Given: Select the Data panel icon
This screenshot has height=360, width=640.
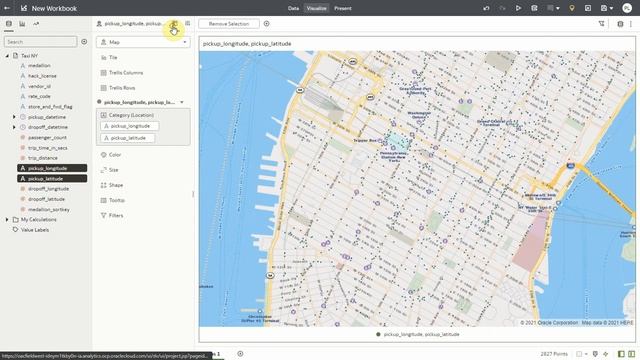Looking at the screenshot, I should 9,24.
